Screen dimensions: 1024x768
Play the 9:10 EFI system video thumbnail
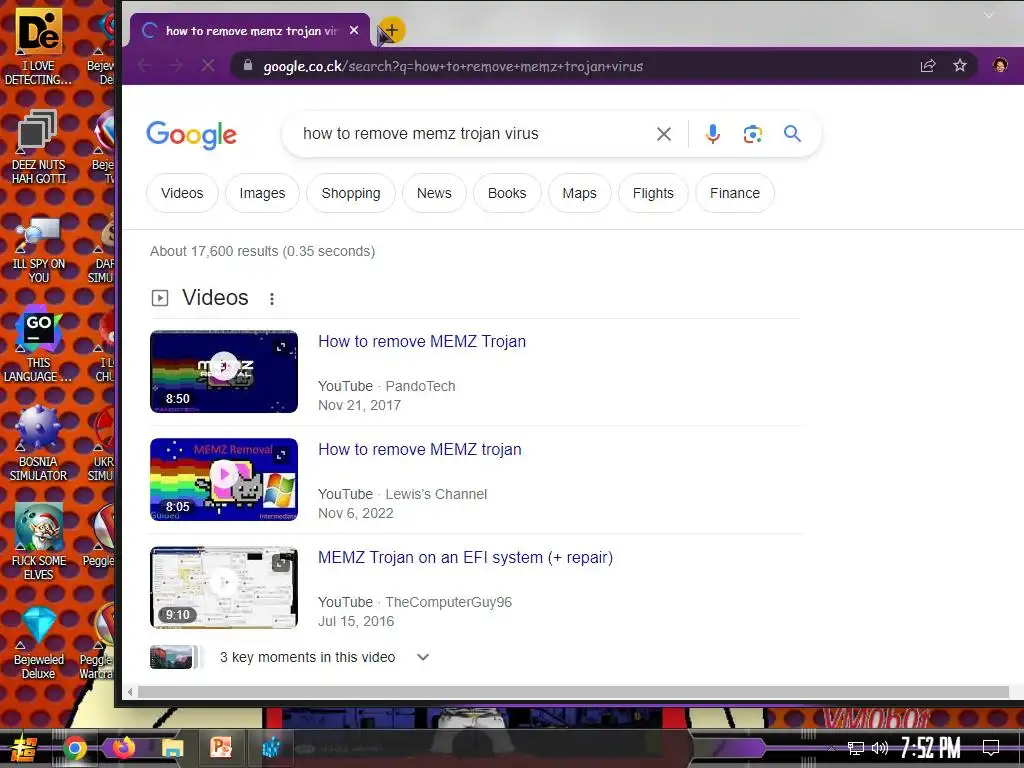tap(224, 588)
